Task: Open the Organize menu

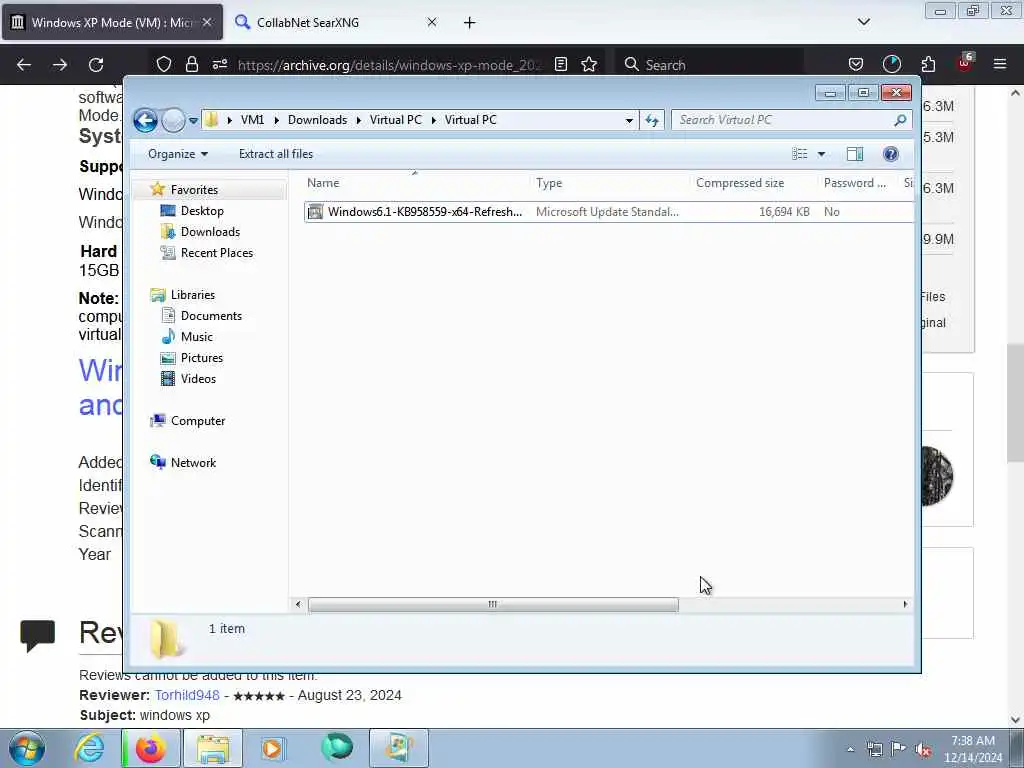Action: [178, 154]
